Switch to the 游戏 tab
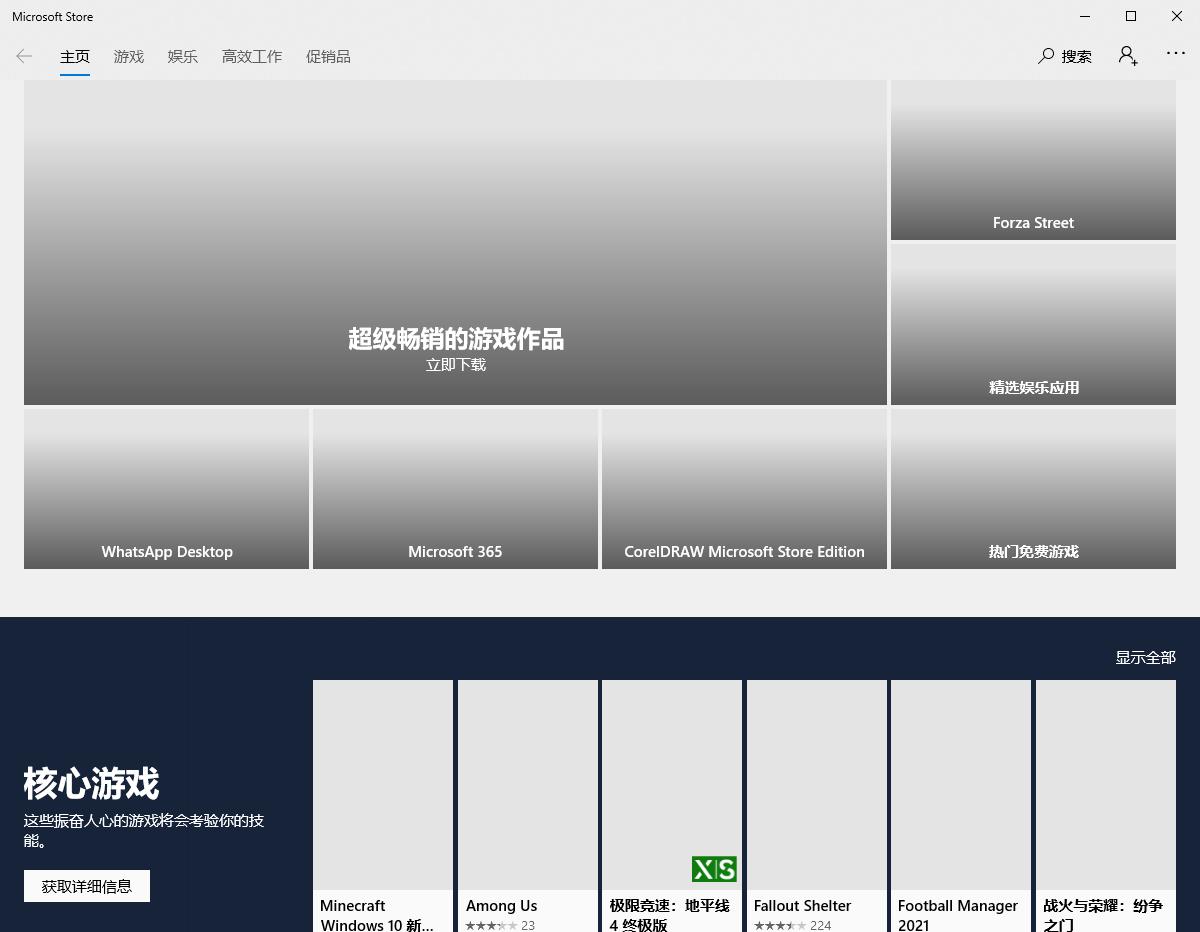 [x=128, y=57]
